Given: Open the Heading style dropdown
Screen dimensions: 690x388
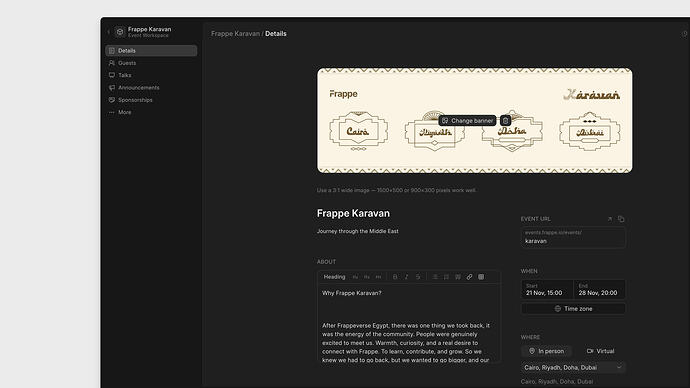Looking at the screenshot, I should tap(334, 277).
